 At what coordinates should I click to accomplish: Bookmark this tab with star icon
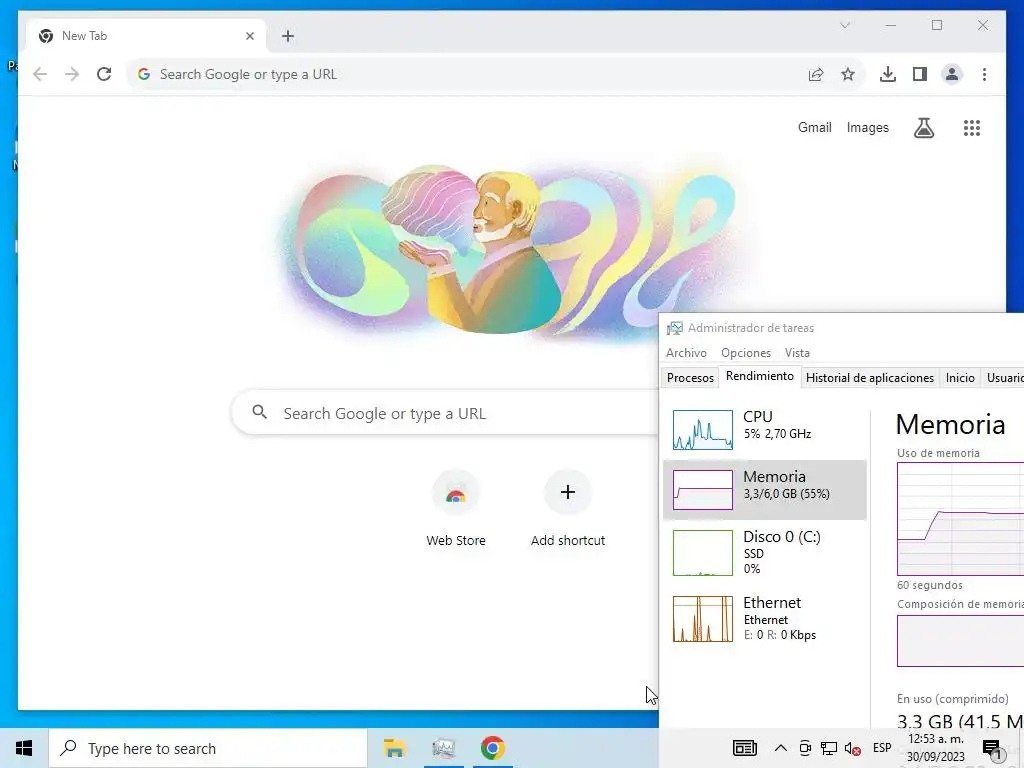(848, 74)
